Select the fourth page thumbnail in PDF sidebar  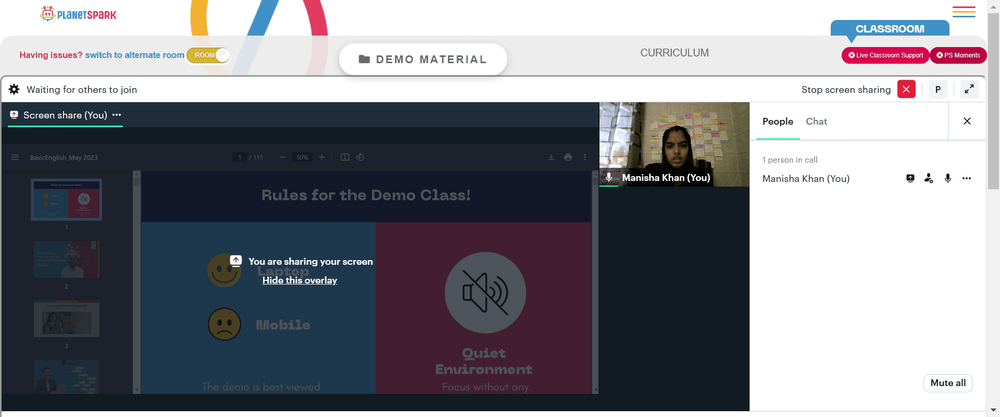point(66,377)
